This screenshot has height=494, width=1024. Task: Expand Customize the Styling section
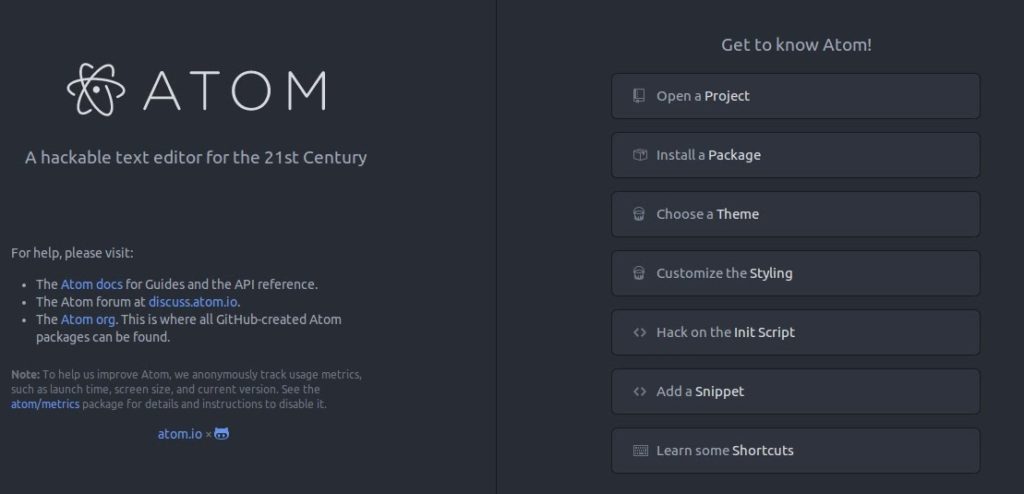click(795, 273)
